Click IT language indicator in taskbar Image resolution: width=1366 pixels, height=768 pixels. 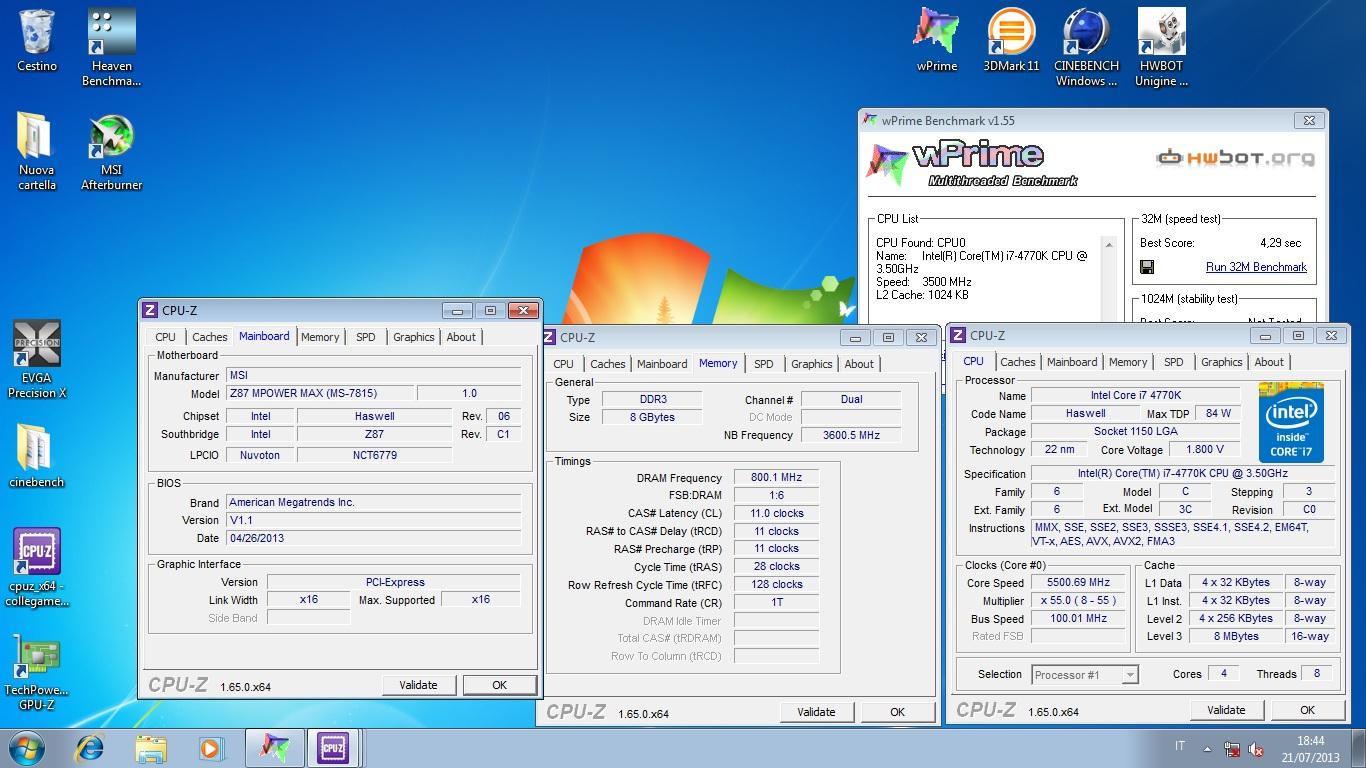[1180, 748]
